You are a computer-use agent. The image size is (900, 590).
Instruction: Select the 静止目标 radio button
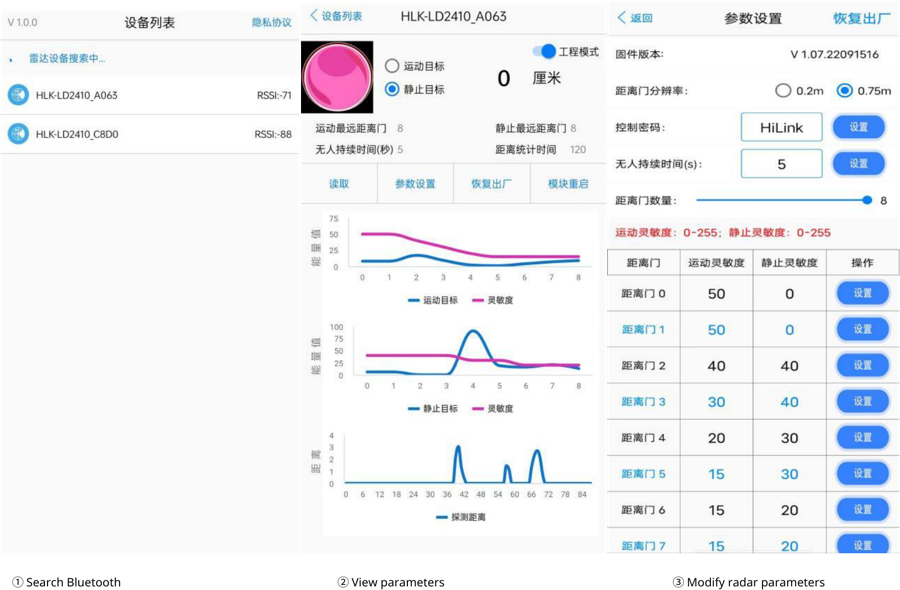[392, 89]
